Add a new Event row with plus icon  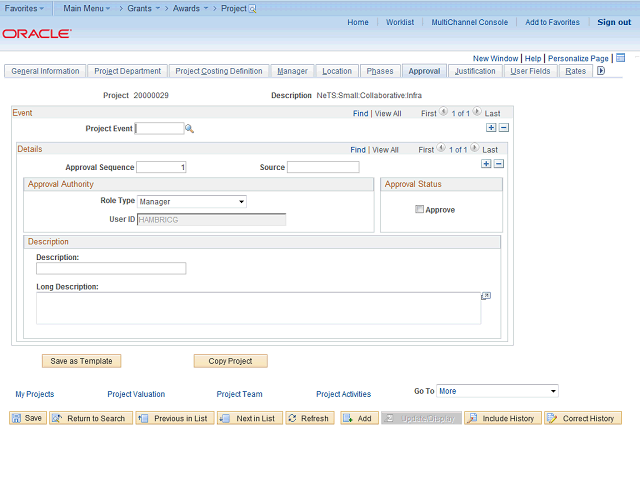(x=491, y=128)
